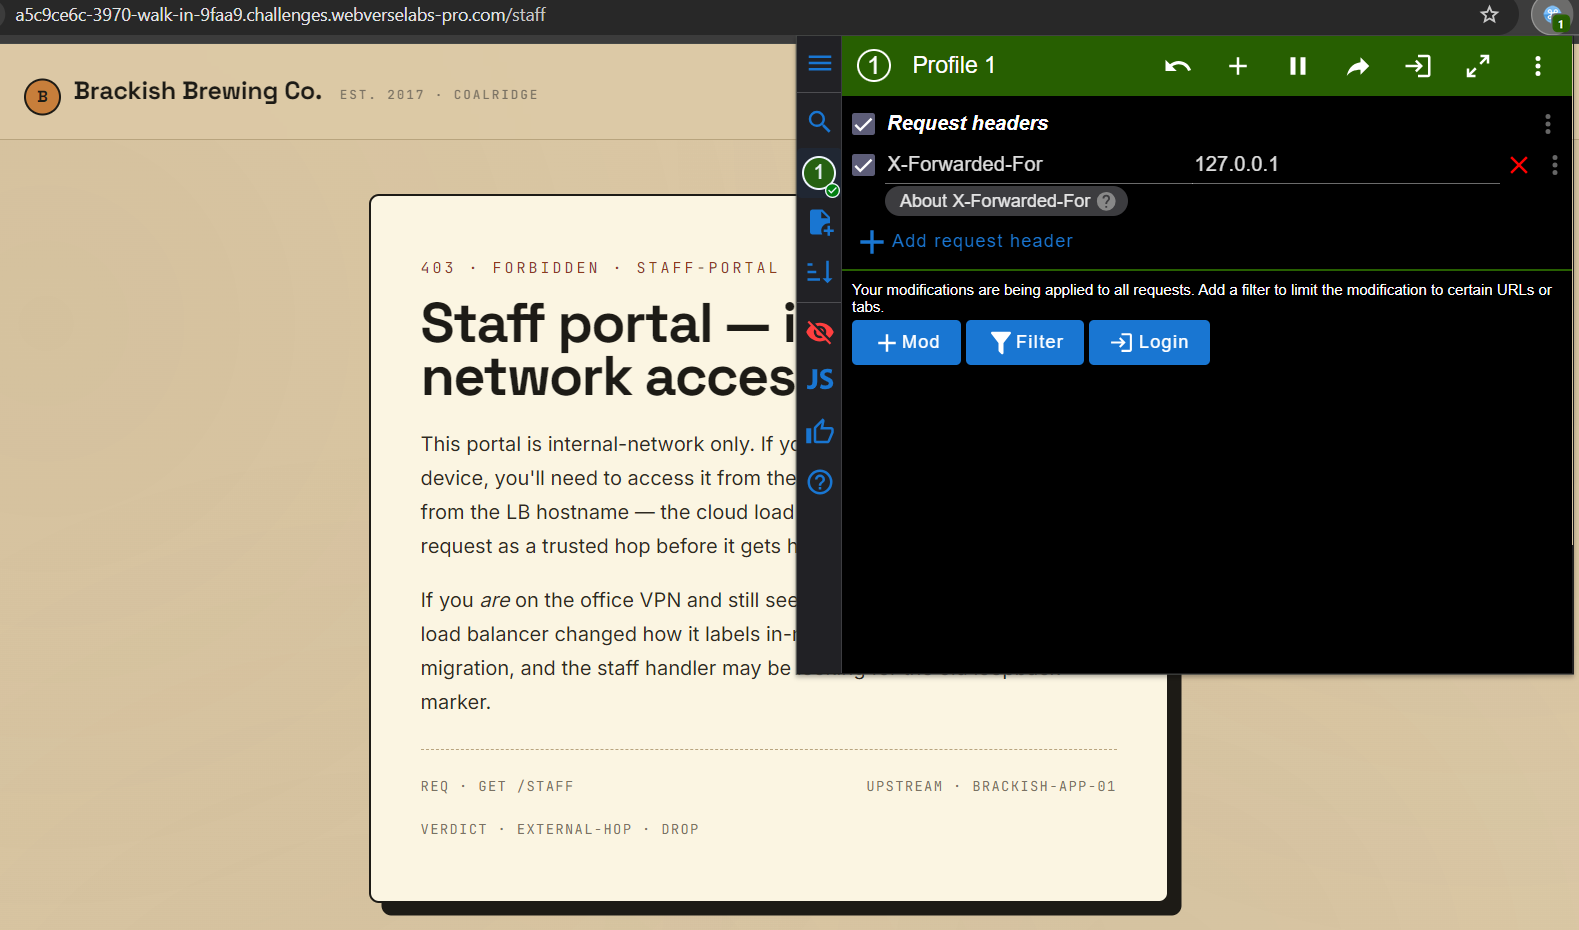Expand ModHeader to full tab view
Viewport: 1579px width, 930px height.
point(1478,66)
